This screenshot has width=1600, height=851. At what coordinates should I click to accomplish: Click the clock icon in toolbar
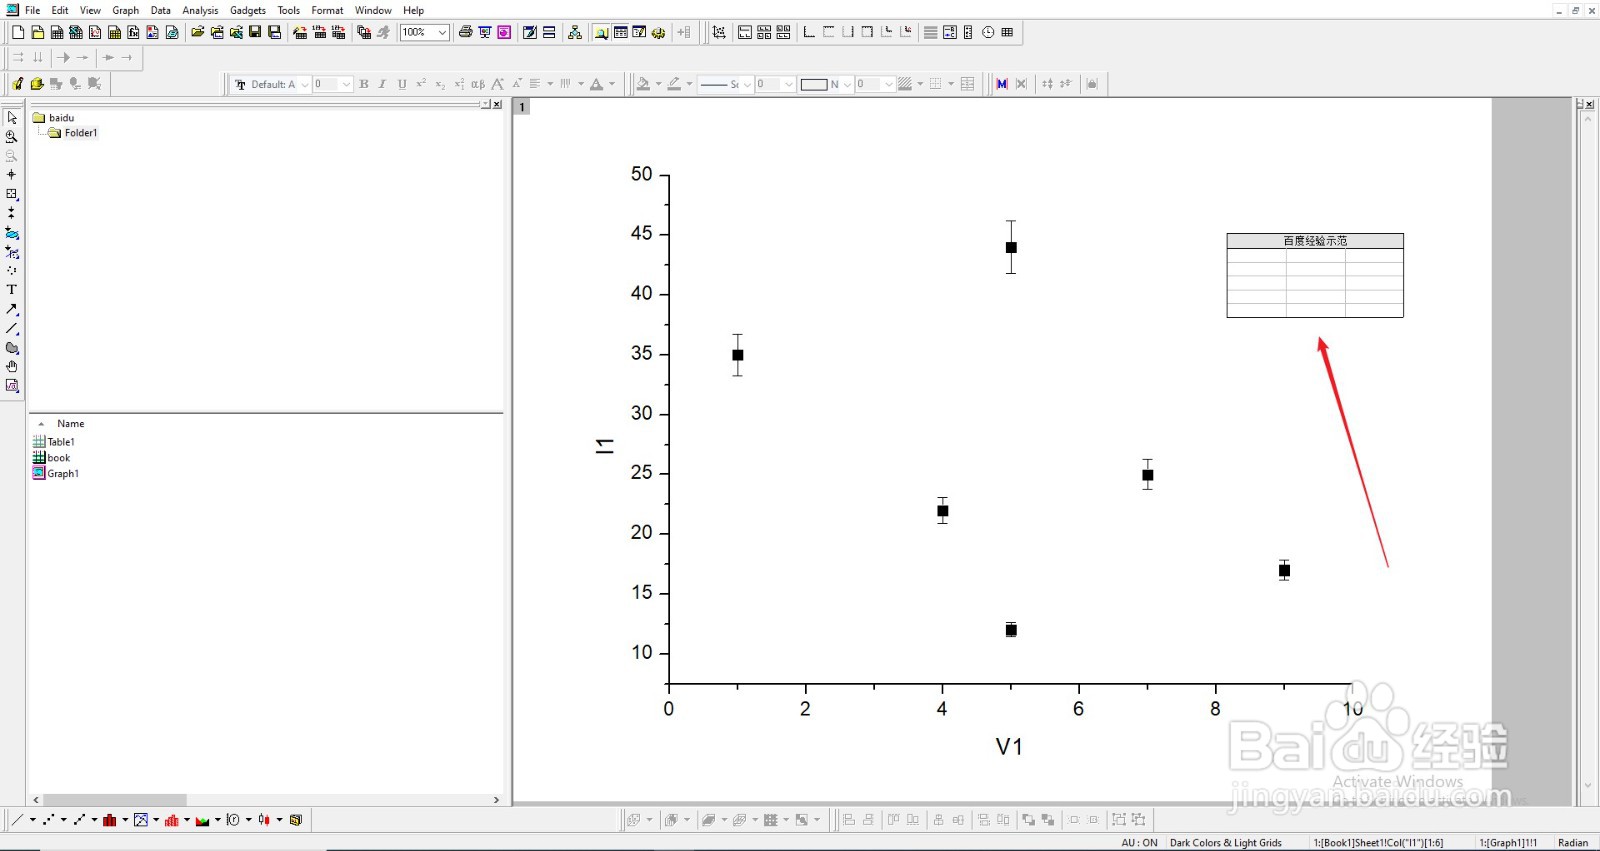pyautogui.click(x=988, y=32)
